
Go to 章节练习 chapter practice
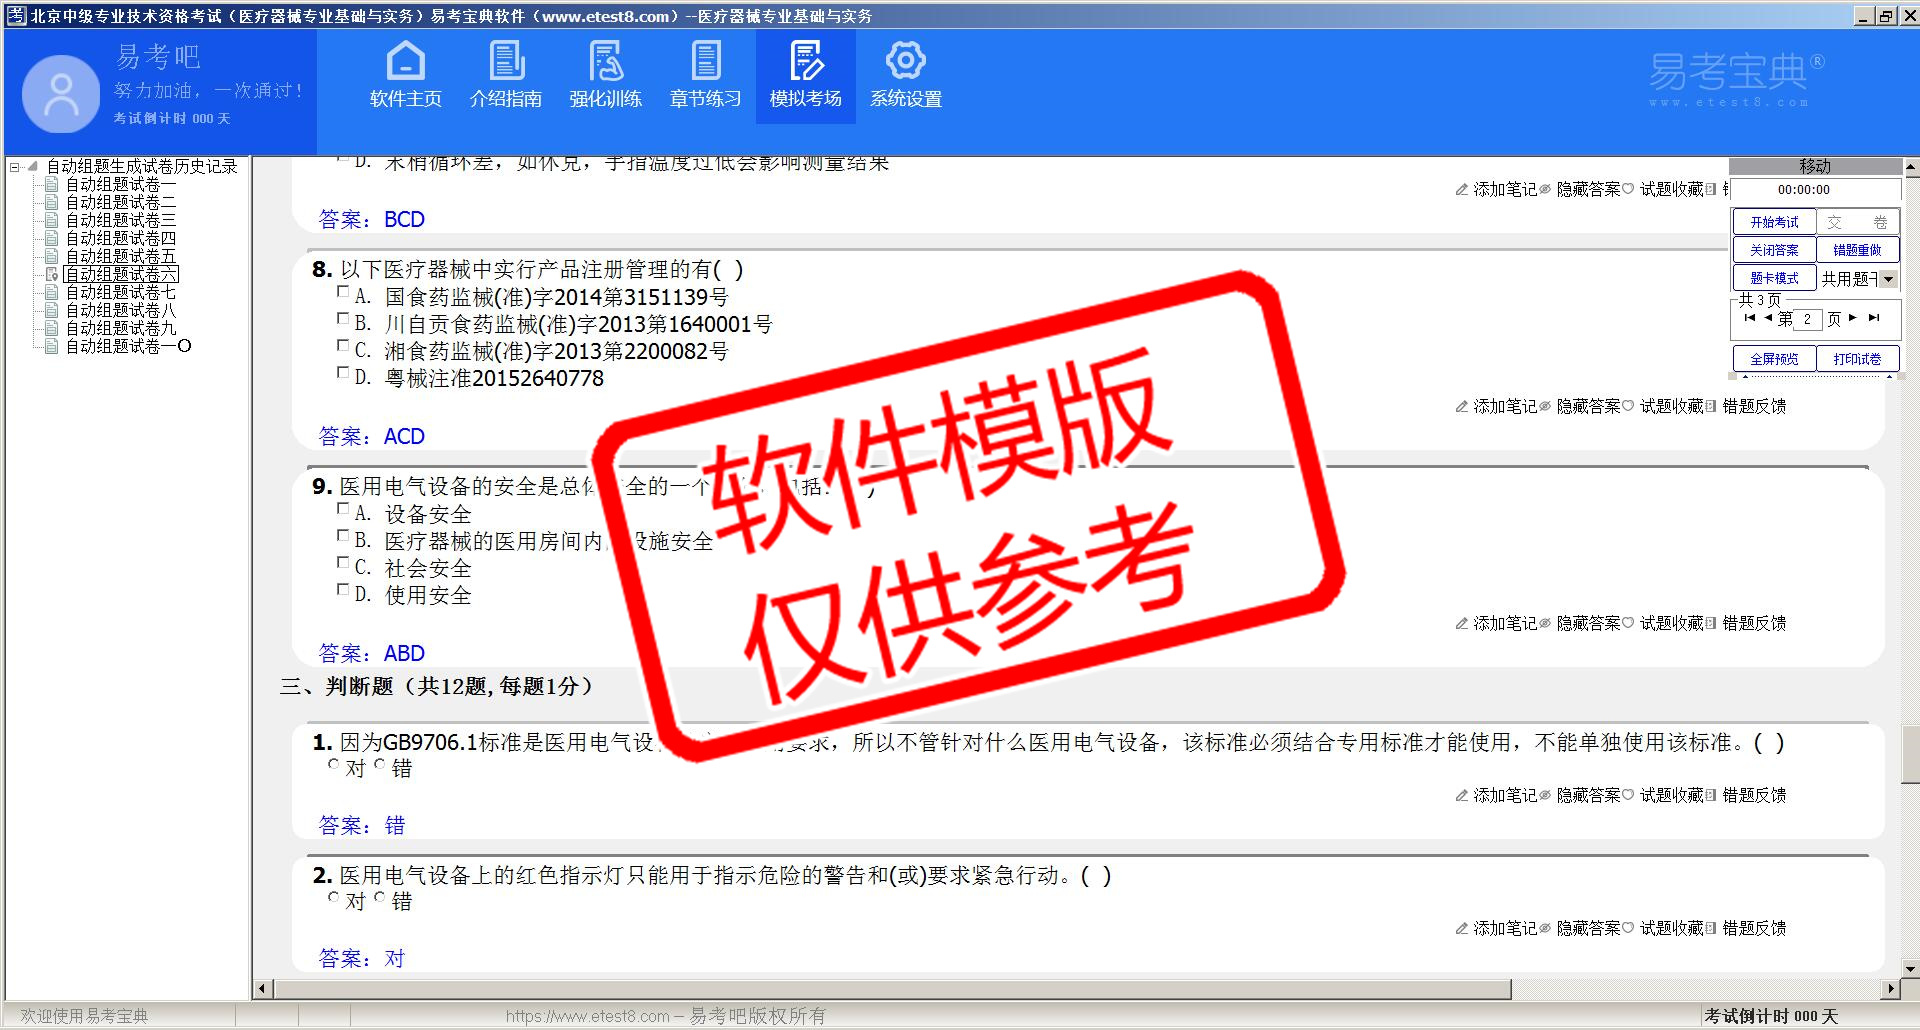(705, 75)
